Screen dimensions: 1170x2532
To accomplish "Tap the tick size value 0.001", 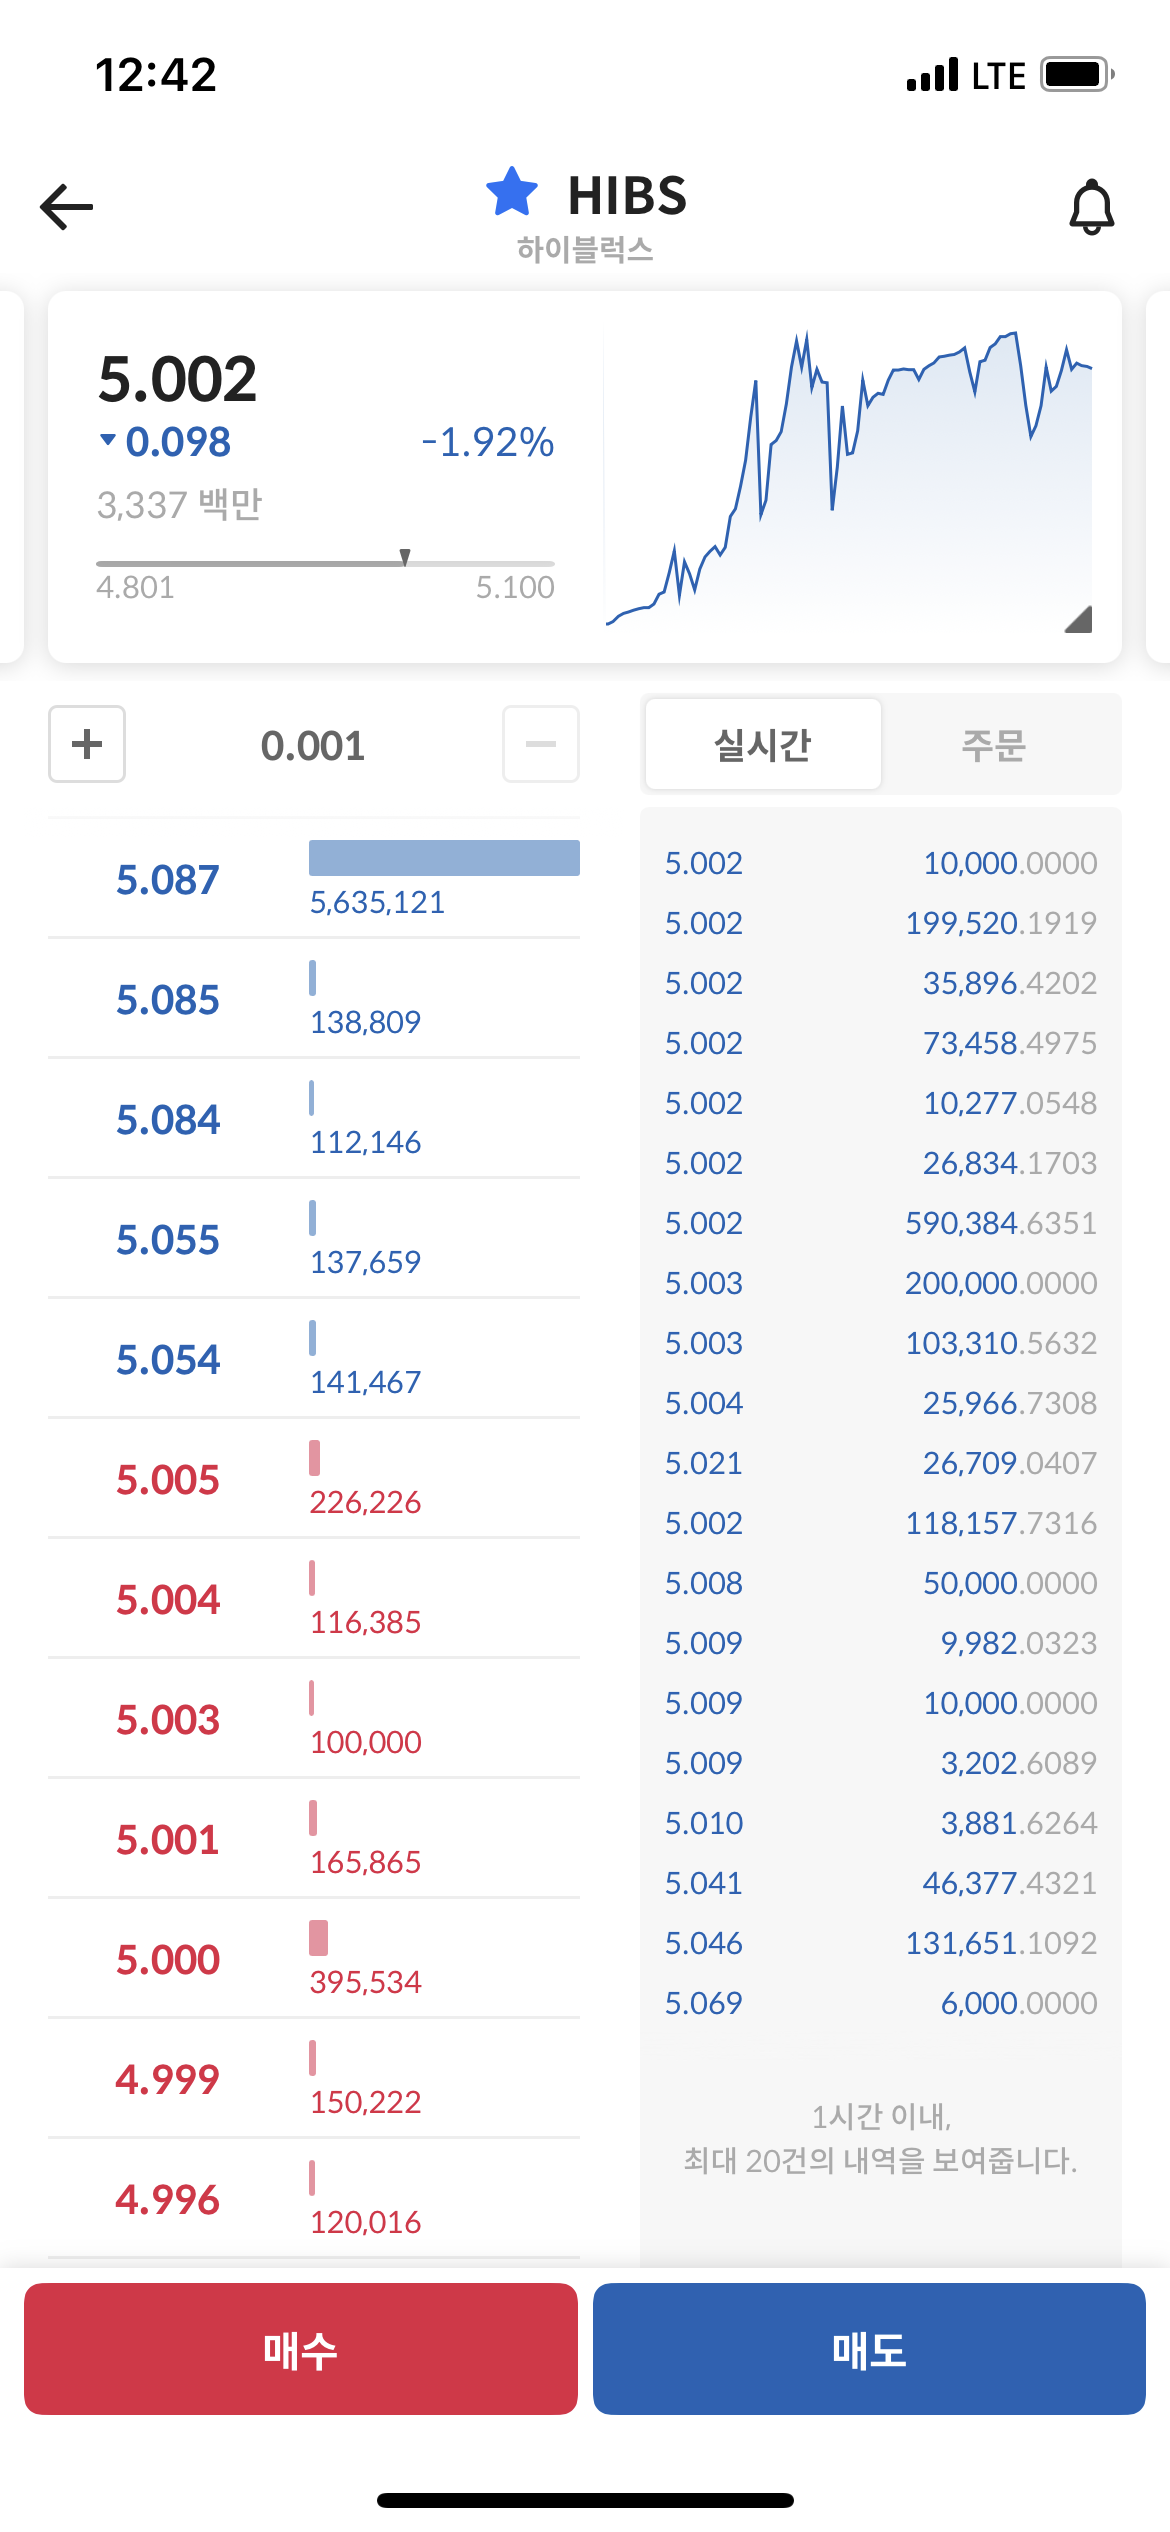I will pyautogui.click(x=313, y=745).
